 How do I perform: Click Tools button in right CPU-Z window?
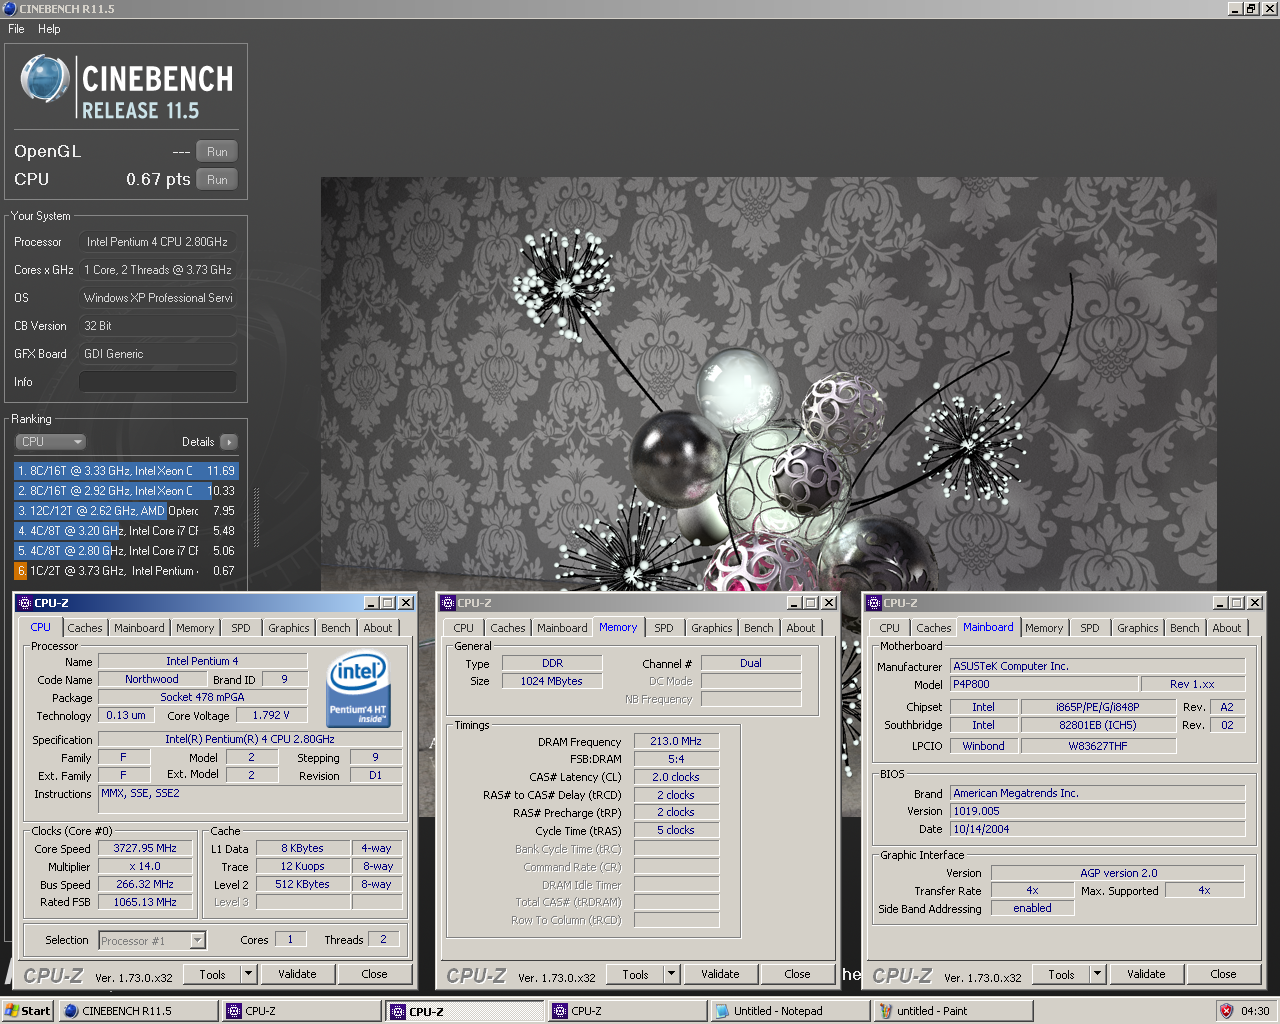[1062, 974]
